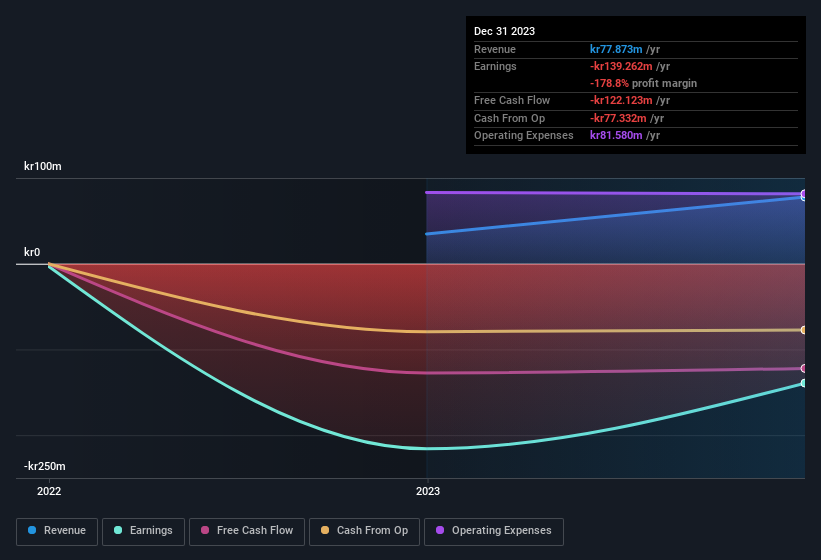This screenshot has width=821, height=560.
Task: Click the -kr250m y-axis label
Action: pyautogui.click(x=45, y=466)
